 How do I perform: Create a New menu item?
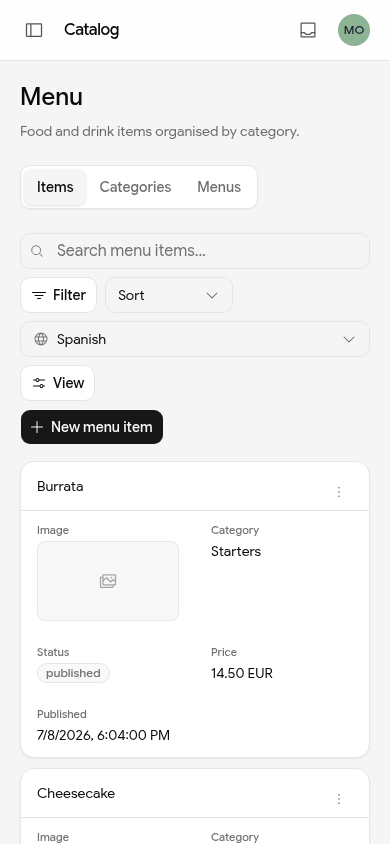(x=92, y=427)
